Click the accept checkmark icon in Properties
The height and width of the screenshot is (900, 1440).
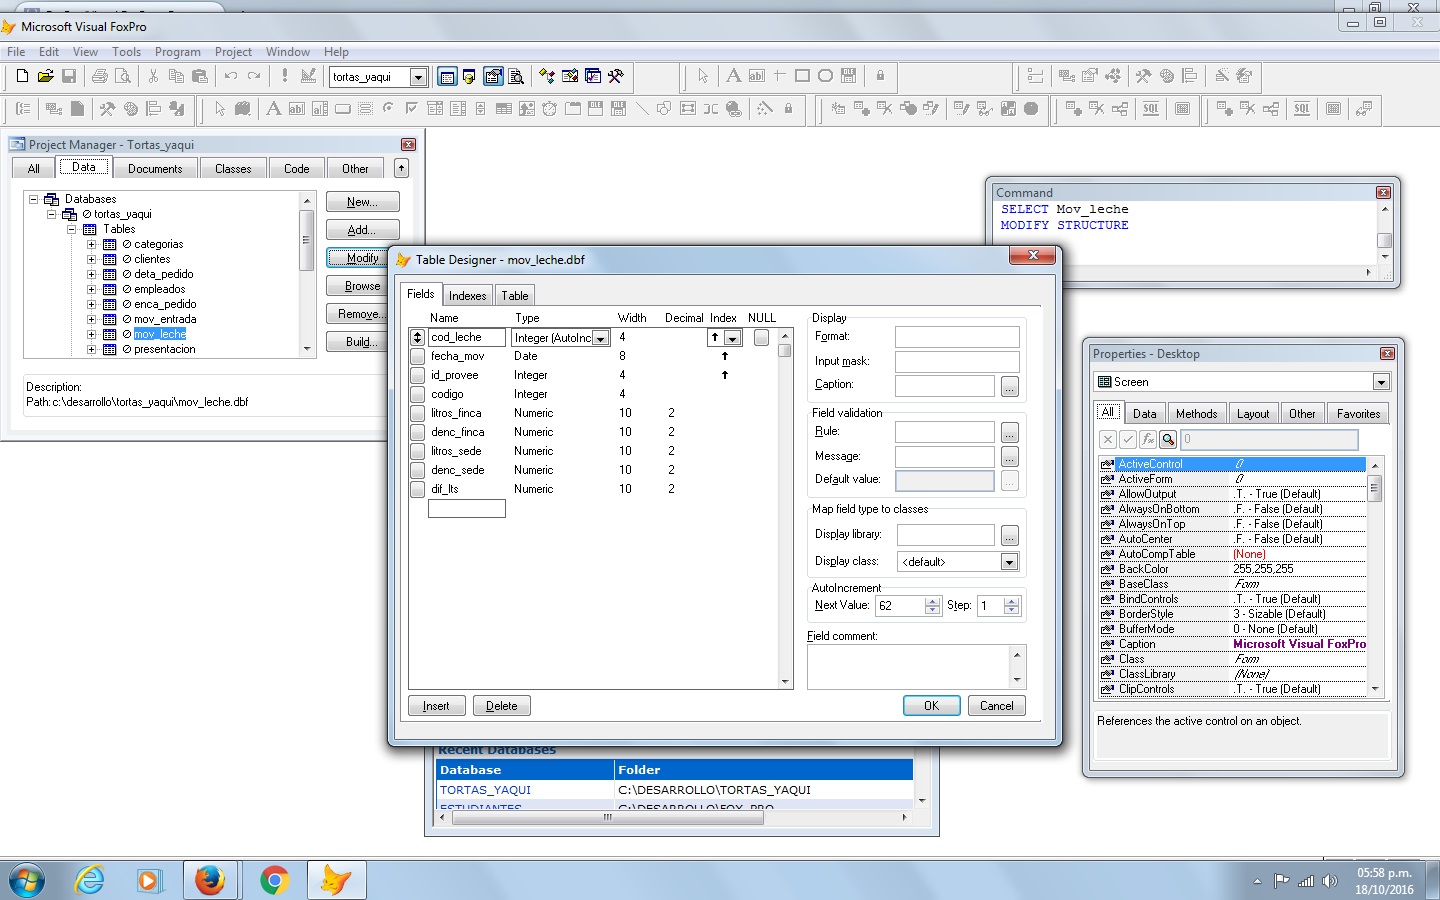[x=1128, y=439]
